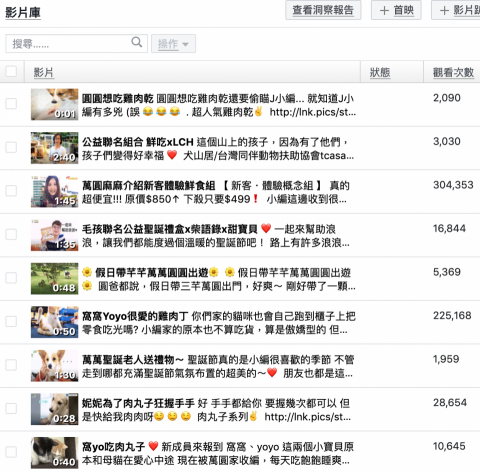This screenshot has height=471, width=480.
Task: Check the box for 妮妮為了肉丸子狂握手手 video
Action: [x=11, y=408]
